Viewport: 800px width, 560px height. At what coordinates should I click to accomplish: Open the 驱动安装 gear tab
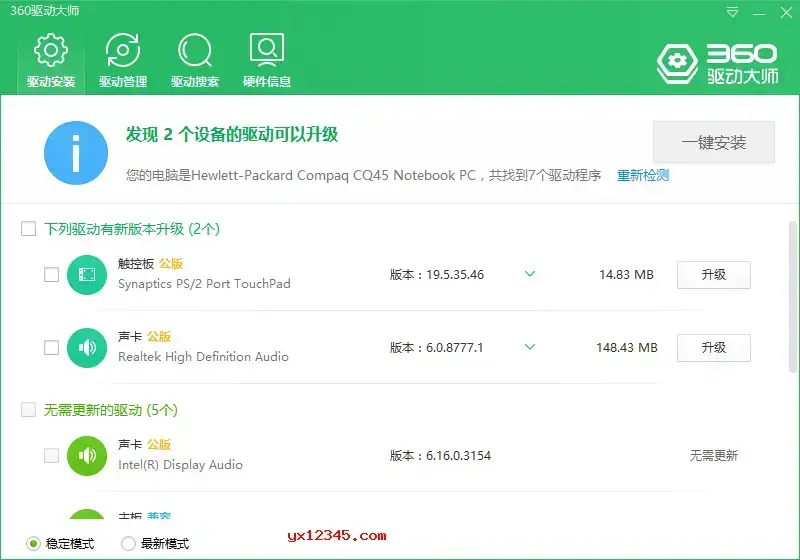coord(51,60)
